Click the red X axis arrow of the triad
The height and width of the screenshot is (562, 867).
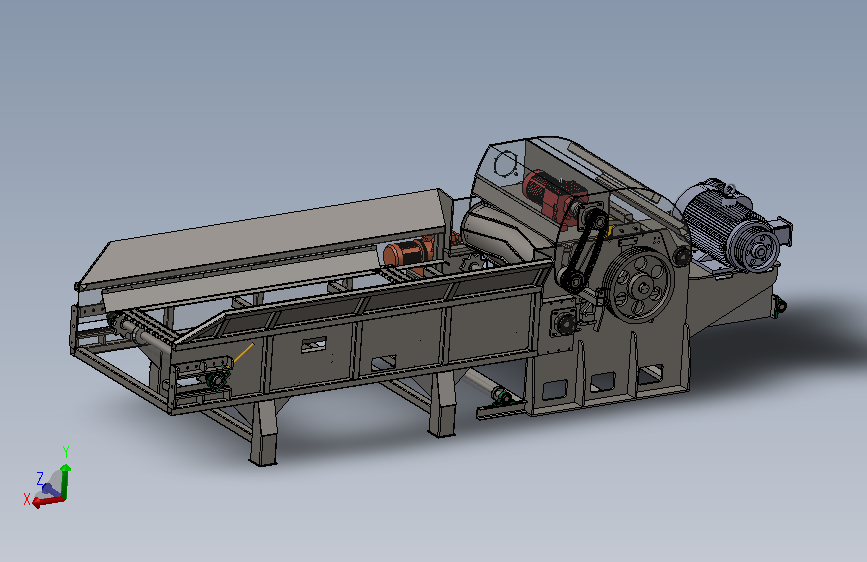[x=48, y=501]
